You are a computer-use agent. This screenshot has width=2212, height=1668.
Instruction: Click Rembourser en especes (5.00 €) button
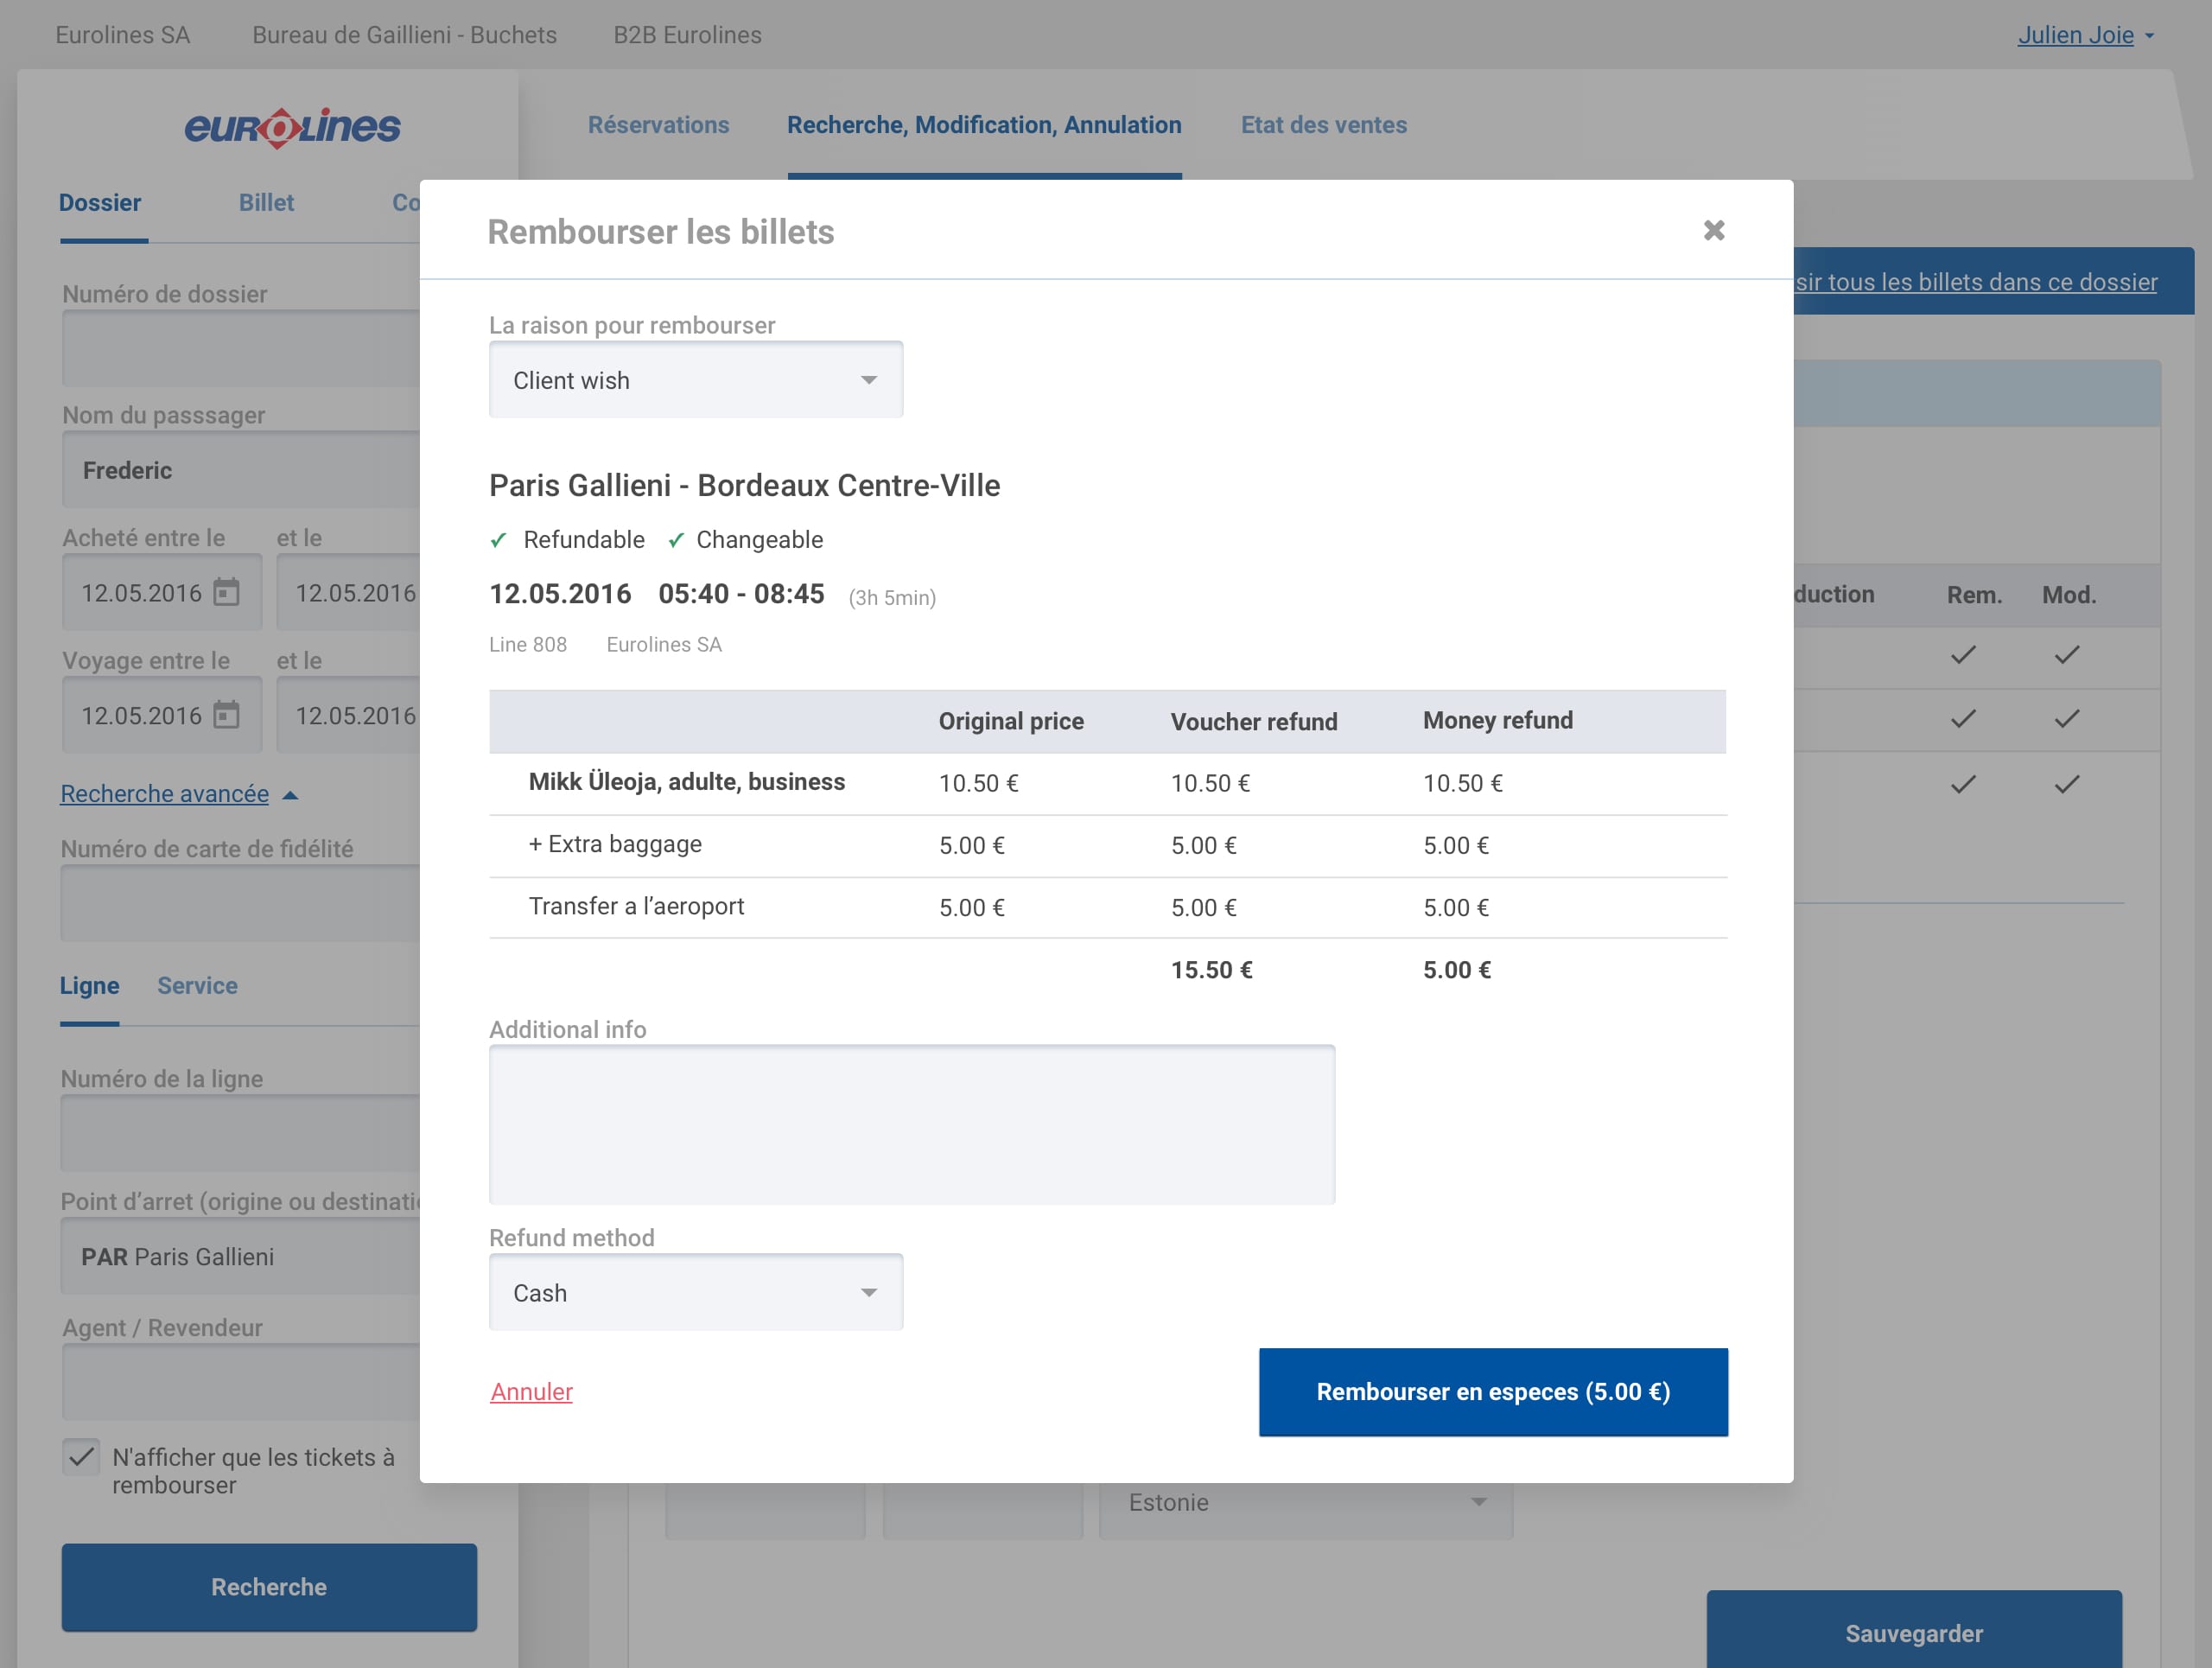pos(1493,1392)
